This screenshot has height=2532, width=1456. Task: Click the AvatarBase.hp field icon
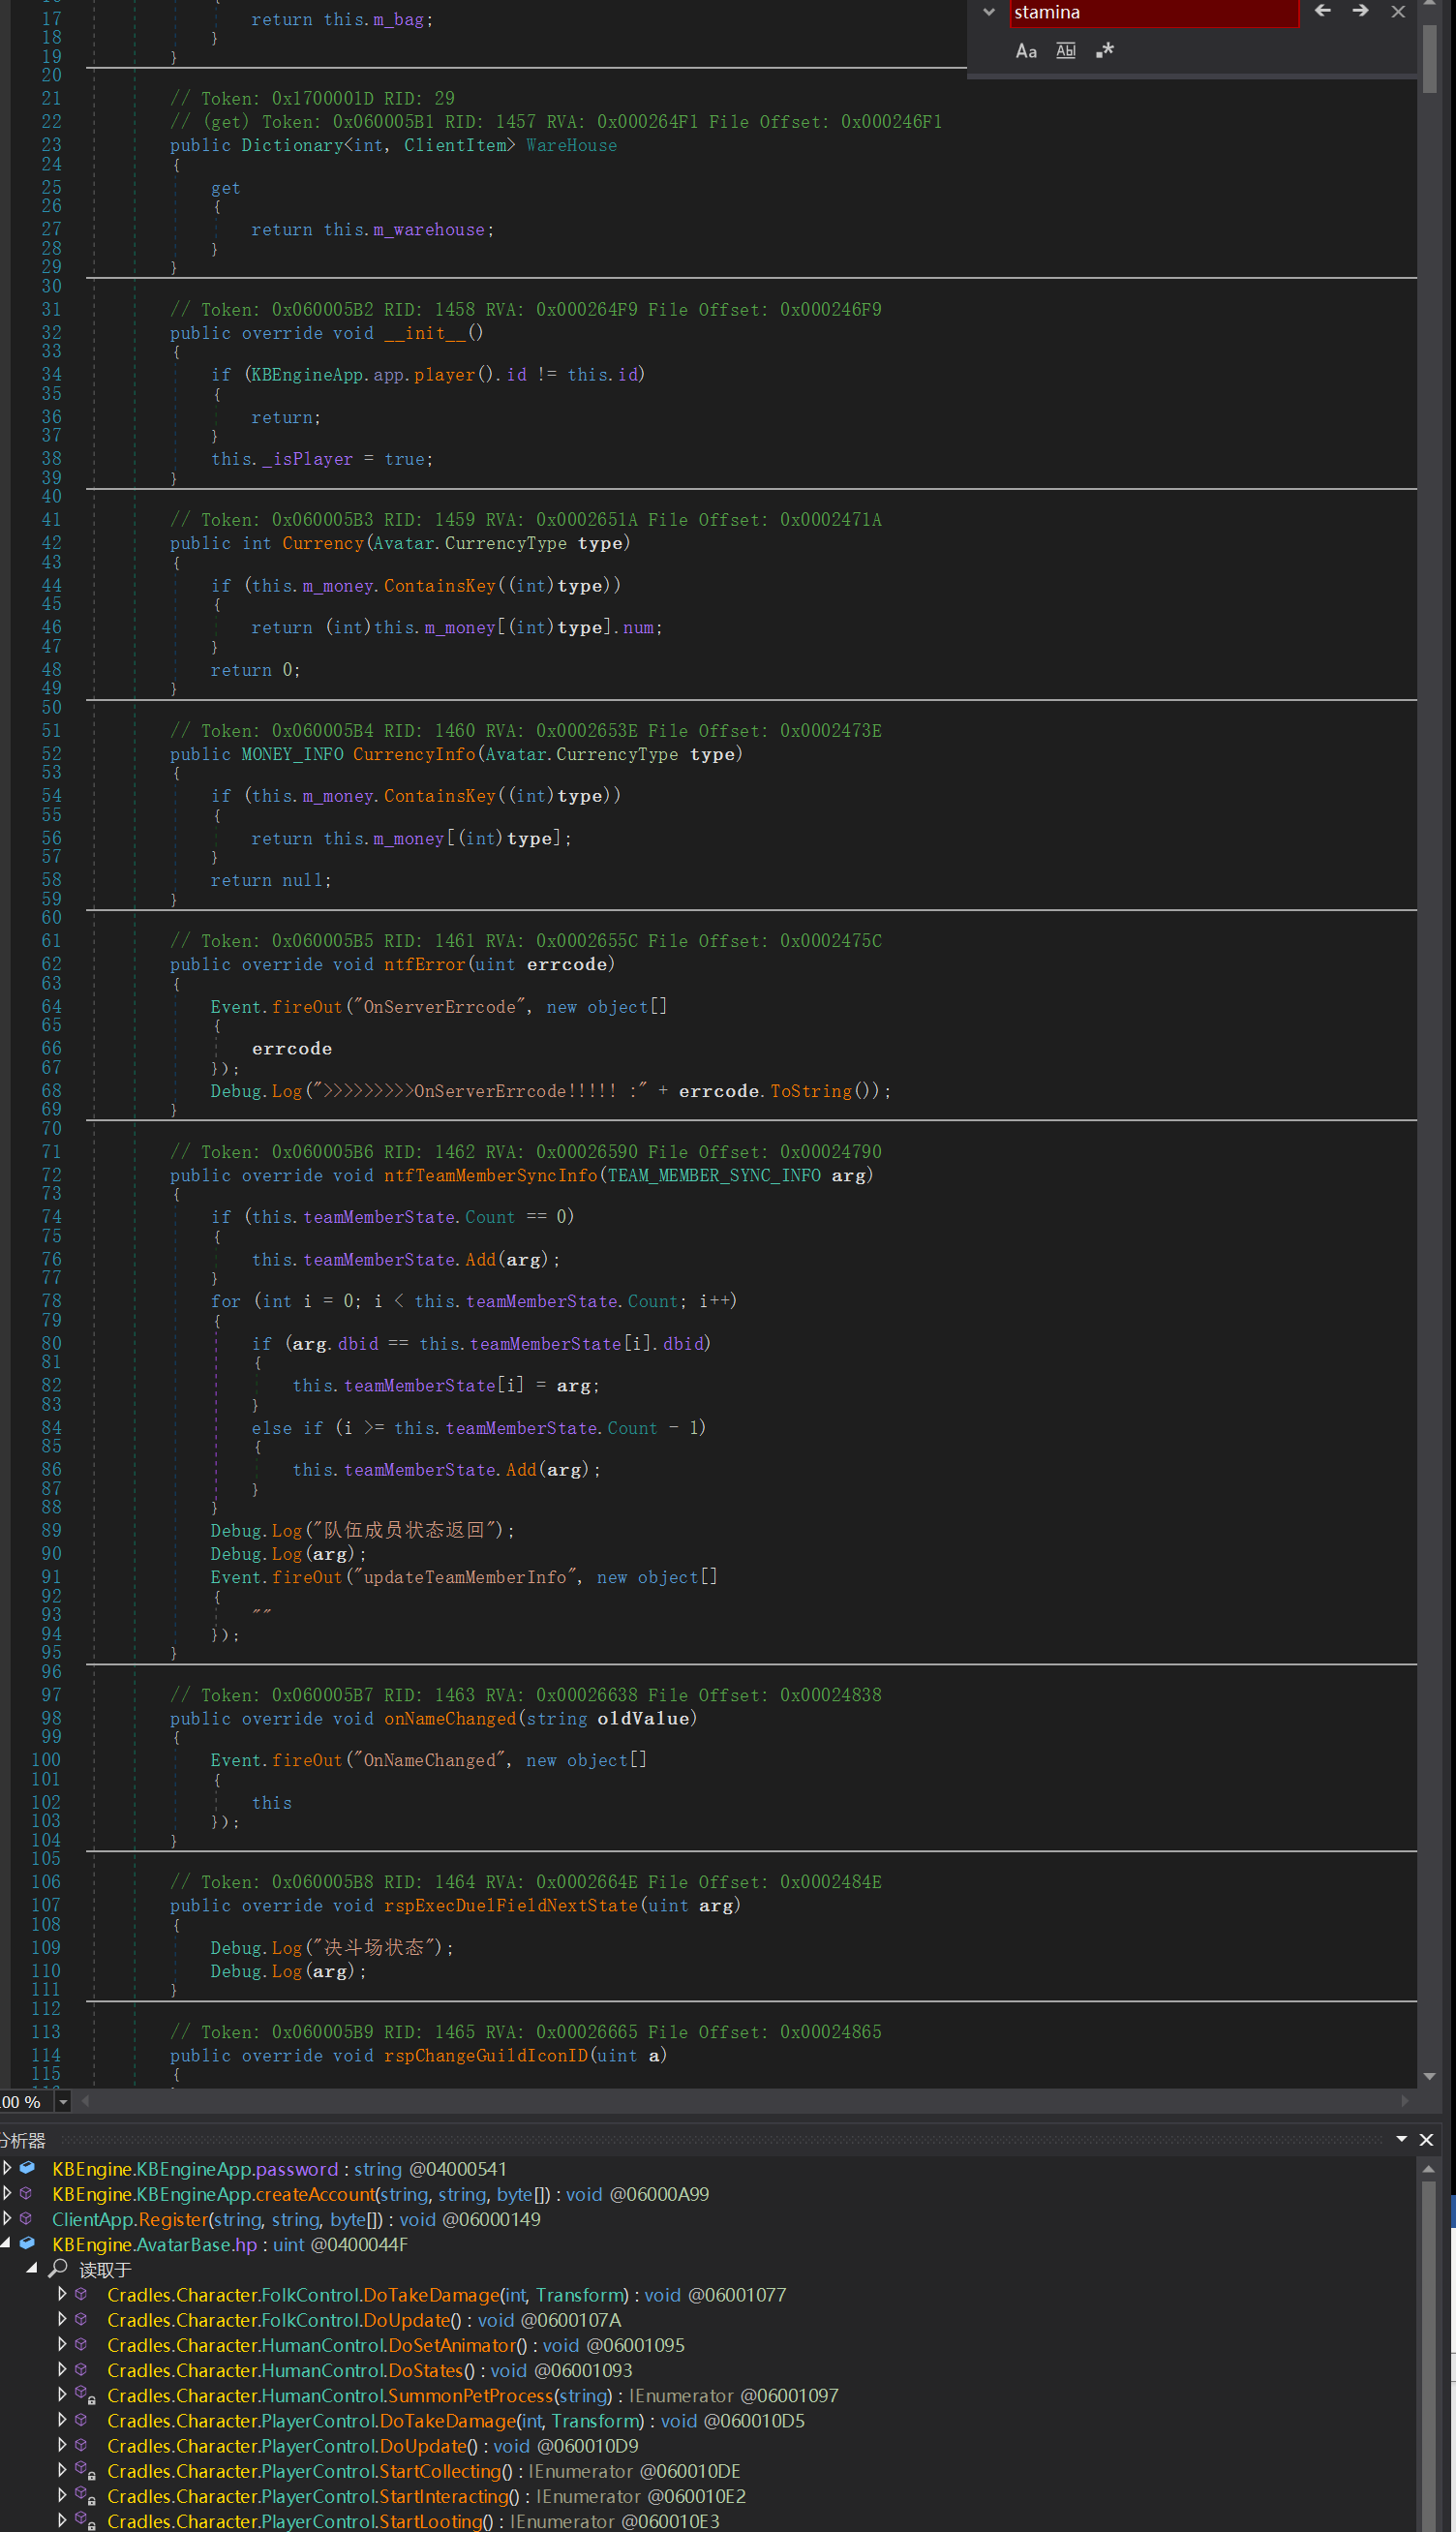tap(27, 2244)
